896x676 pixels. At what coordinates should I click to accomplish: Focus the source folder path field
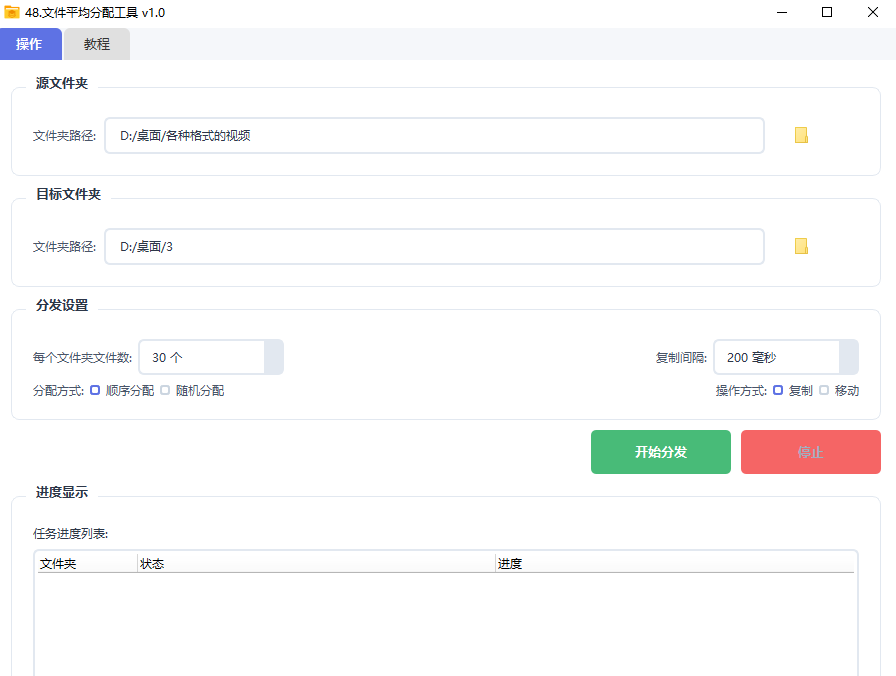coord(434,136)
